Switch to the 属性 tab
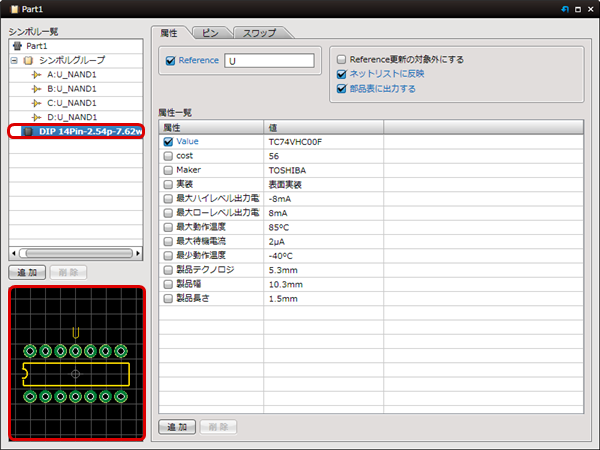The width and height of the screenshot is (600, 450). click(169, 33)
